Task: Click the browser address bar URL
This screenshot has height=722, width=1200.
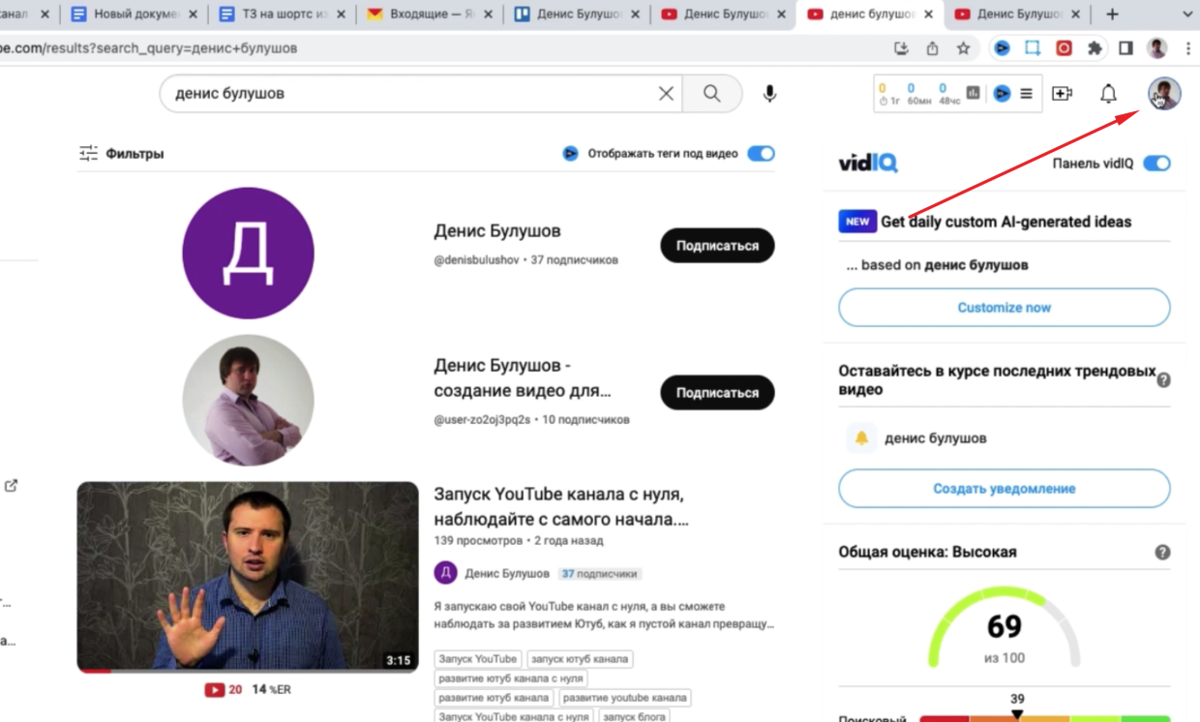Action: coord(148,48)
